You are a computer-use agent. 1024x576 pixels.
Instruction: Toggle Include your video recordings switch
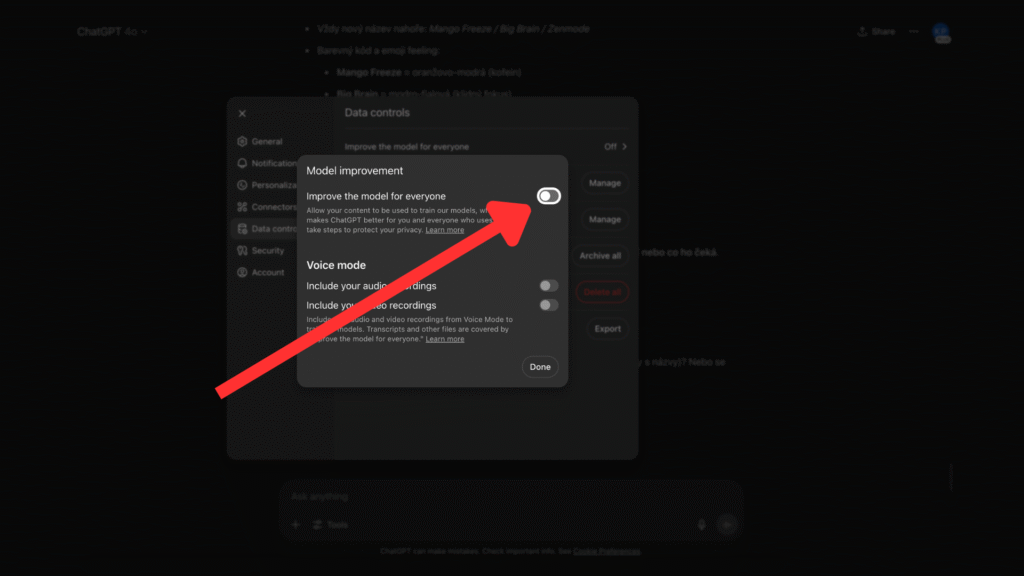point(549,305)
